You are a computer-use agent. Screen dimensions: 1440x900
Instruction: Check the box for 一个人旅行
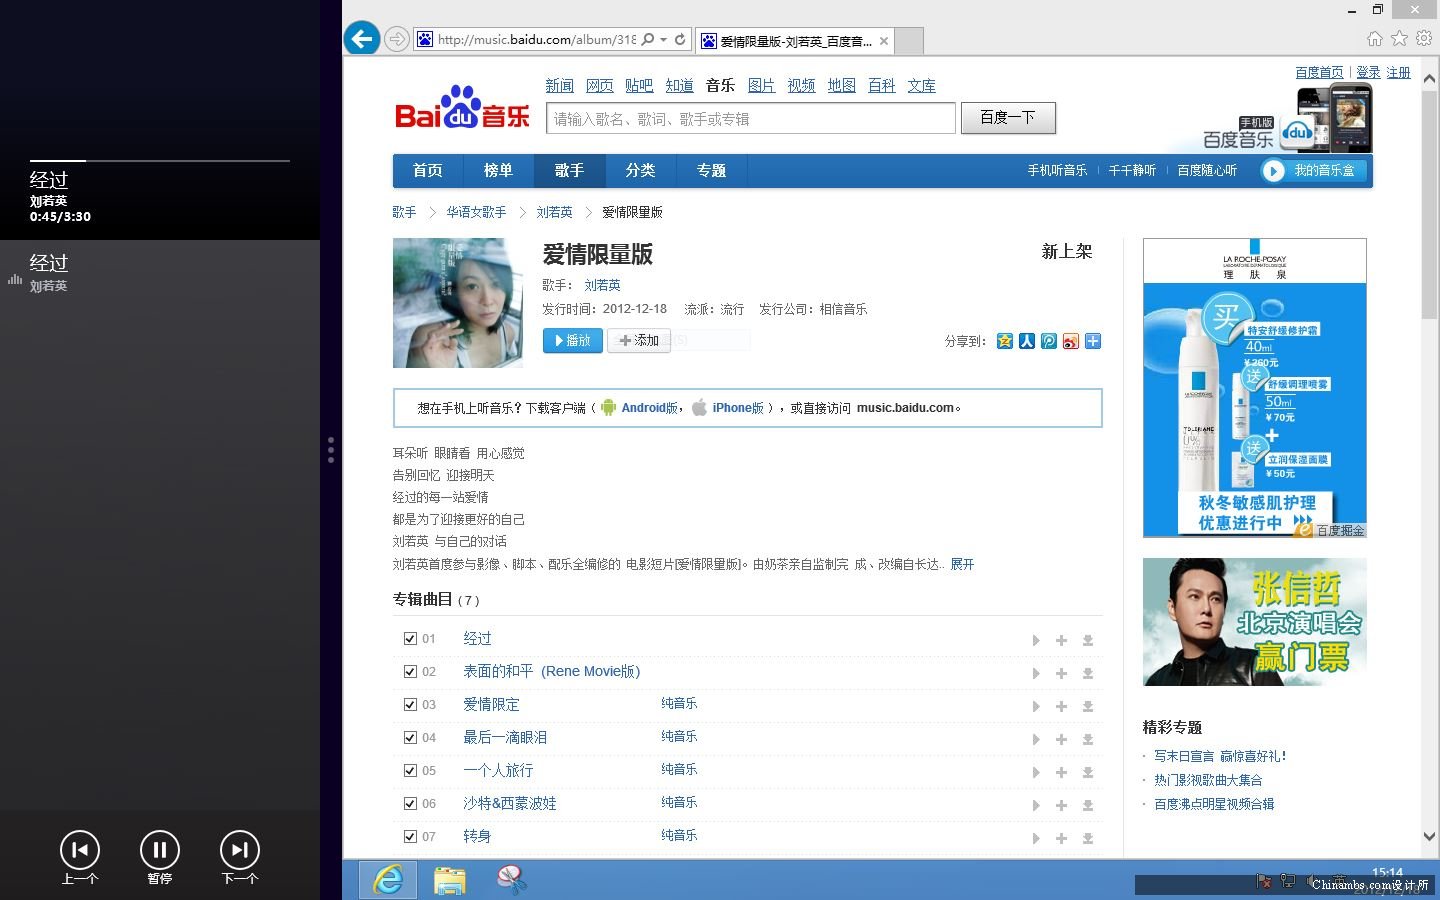pos(410,770)
